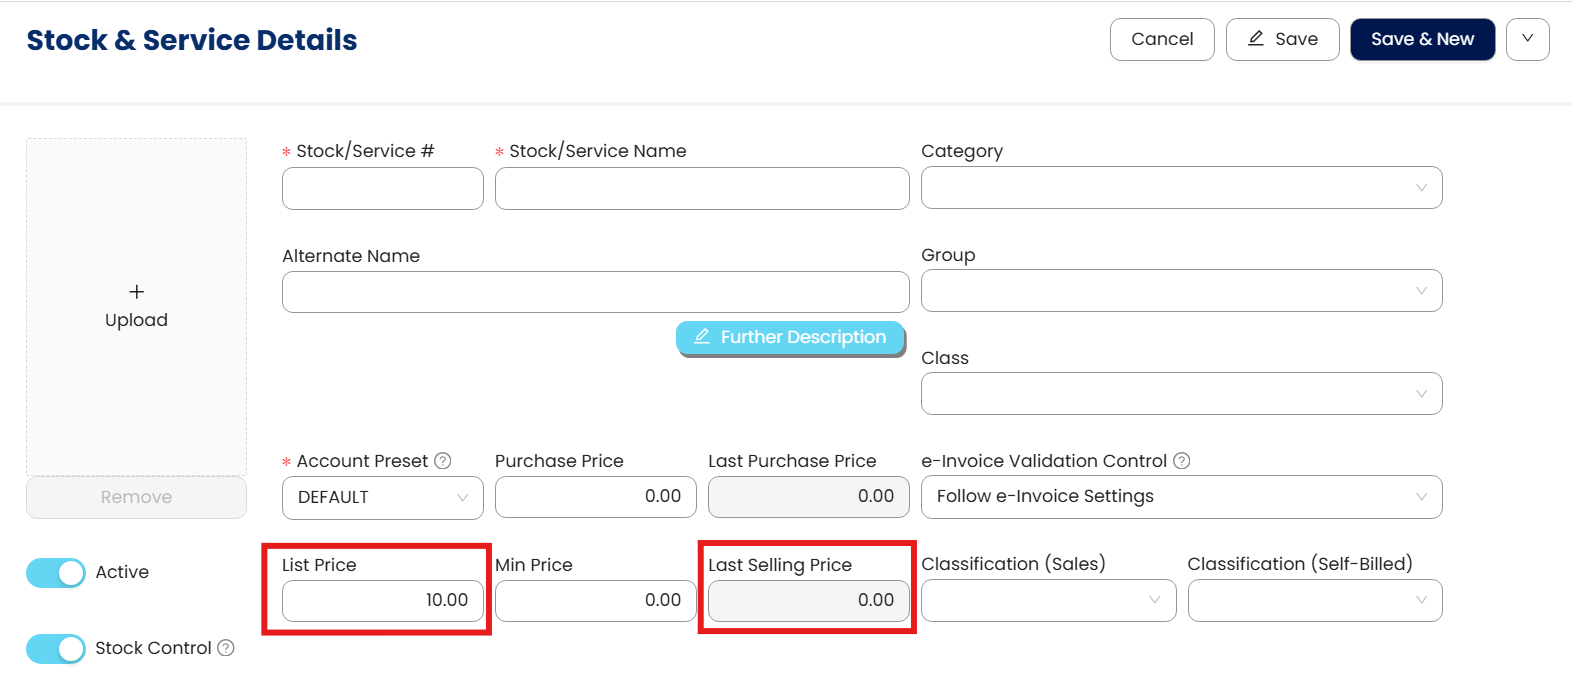
Task: Click the Cancel button
Action: 1162,39
